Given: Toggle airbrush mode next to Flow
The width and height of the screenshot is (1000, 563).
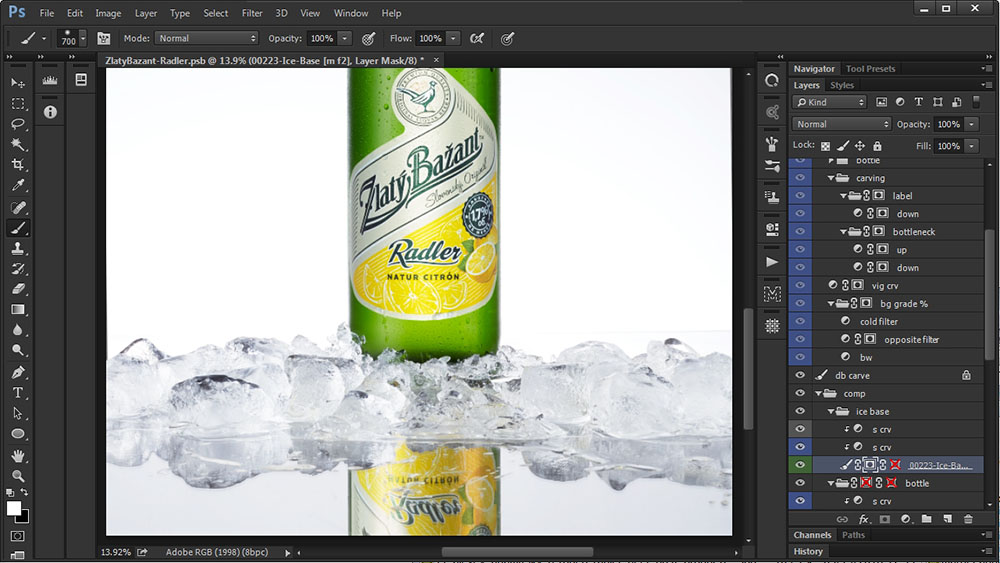Looking at the screenshot, I should click(x=476, y=38).
